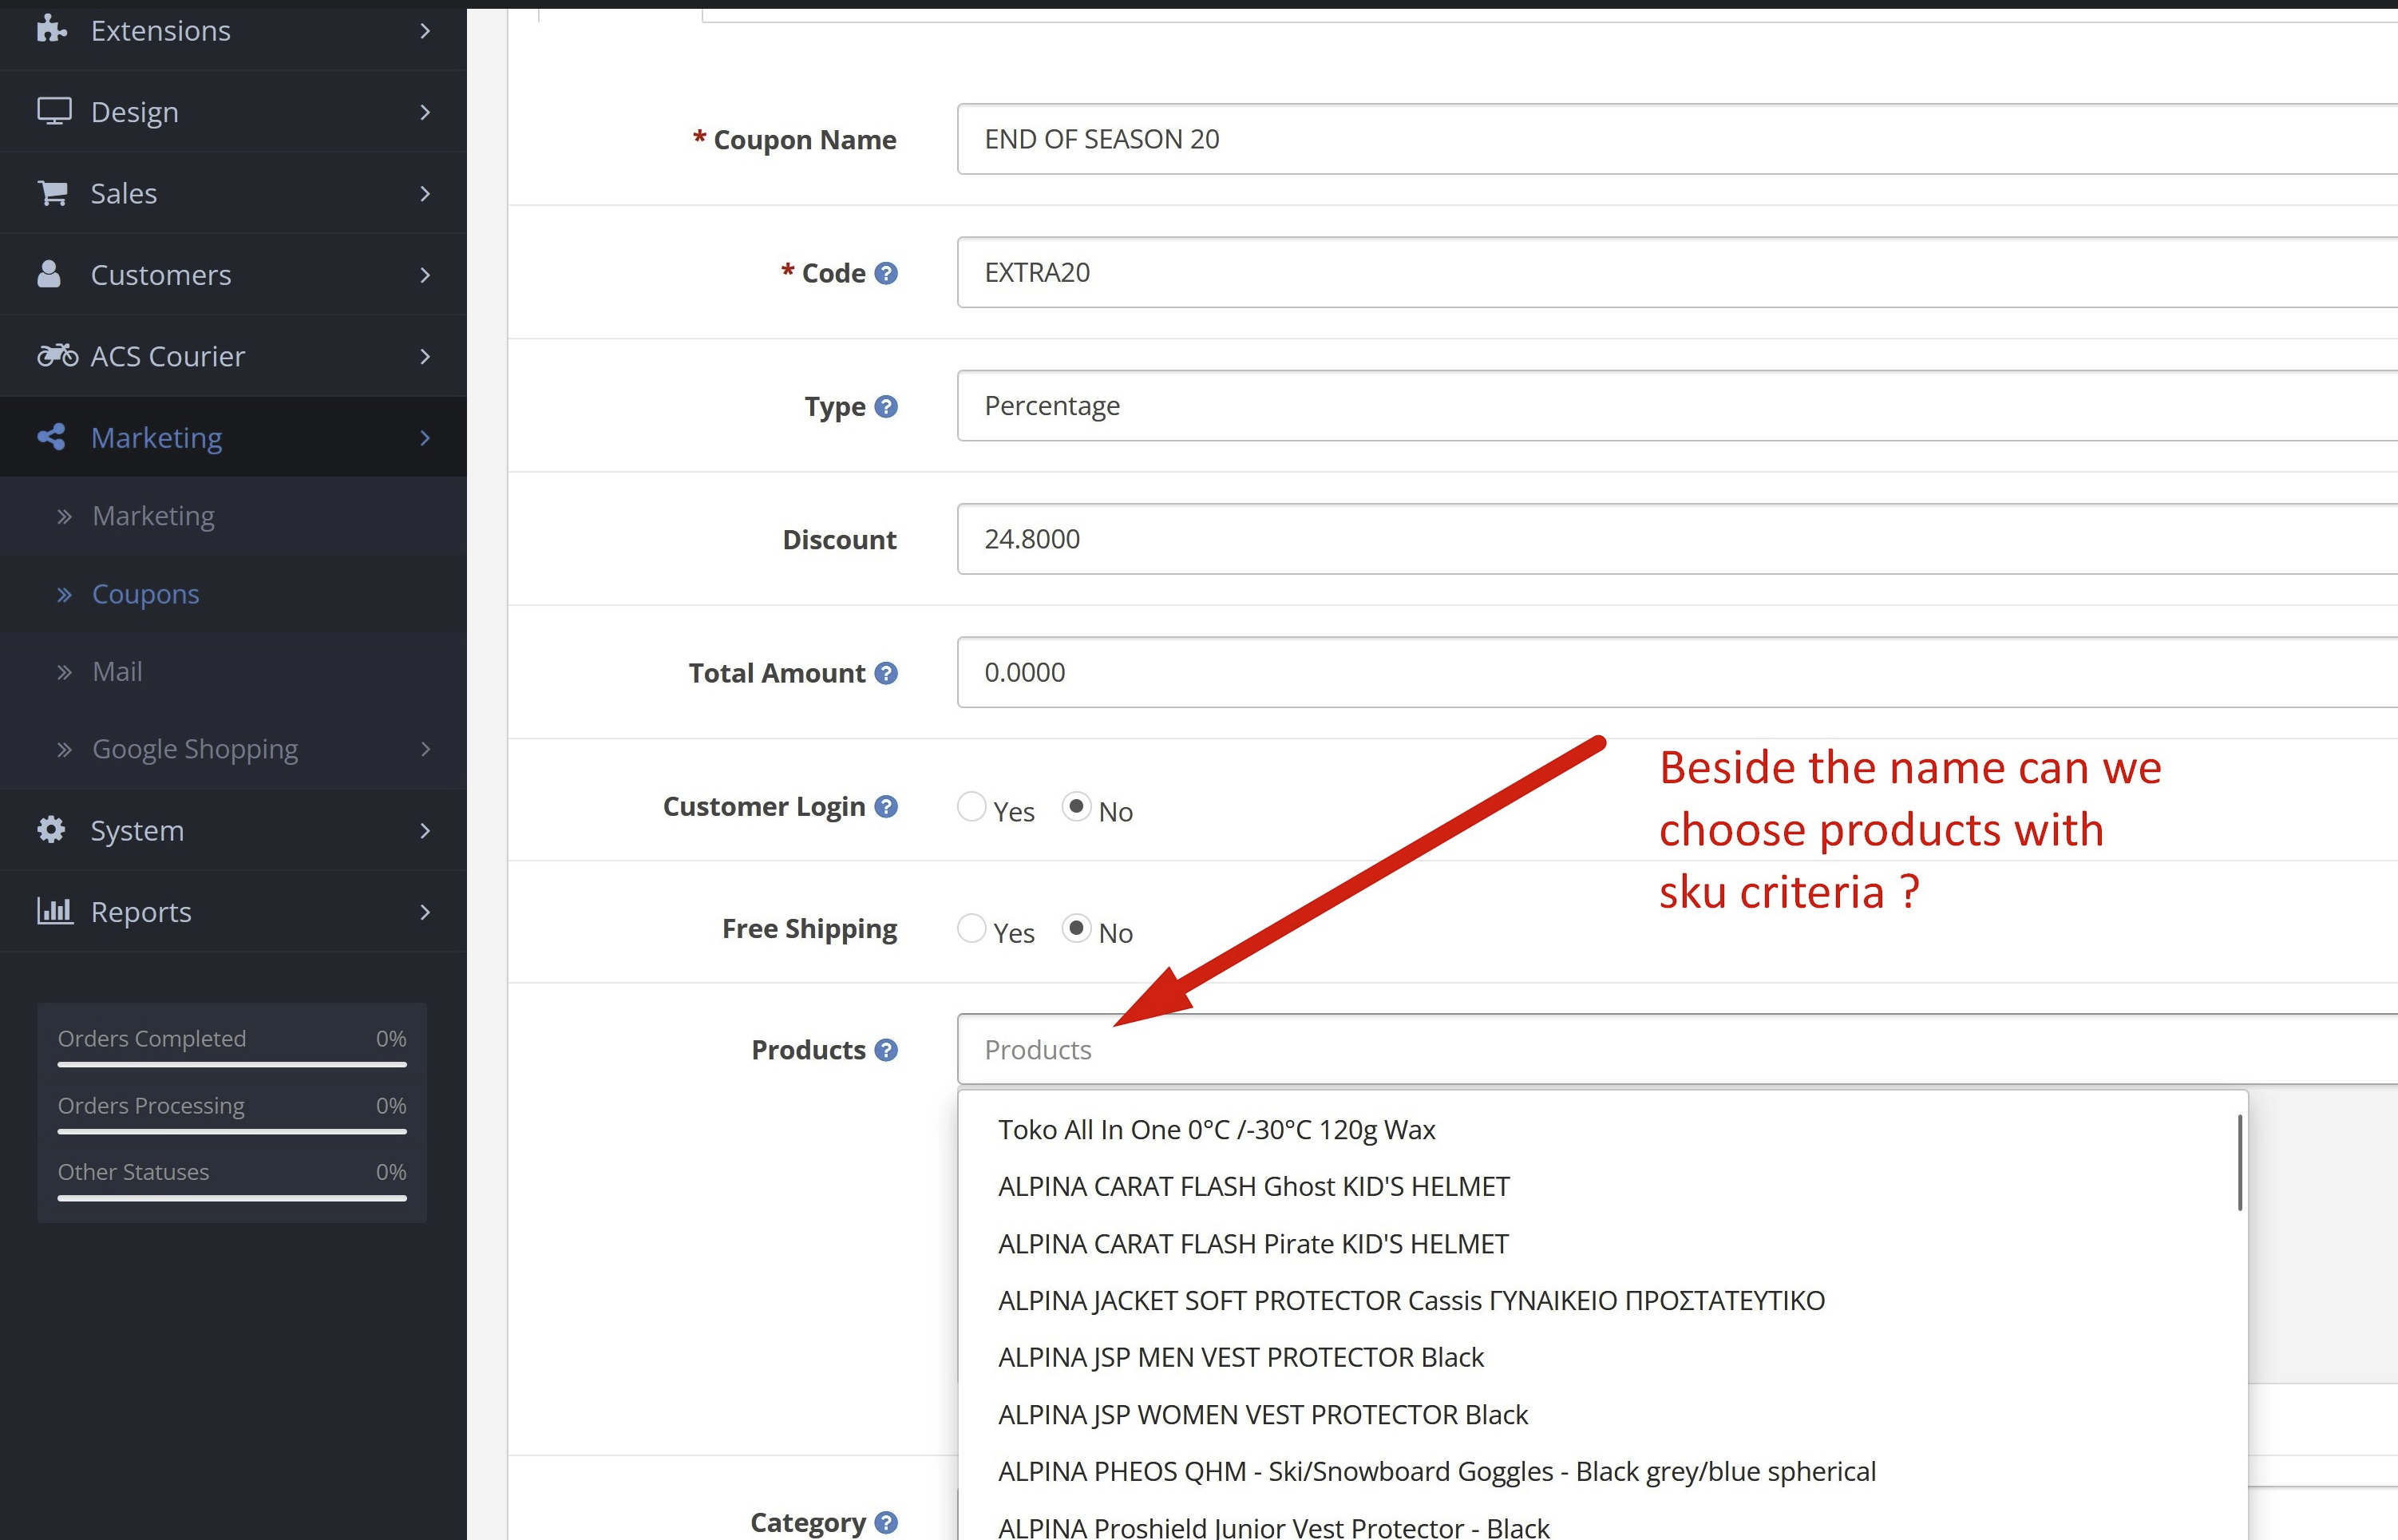Image resolution: width=2398 pixels, height=1540 pixels.
Task: Click the Customers person icon
Action: pyautogui.click(x=49, y=274)
